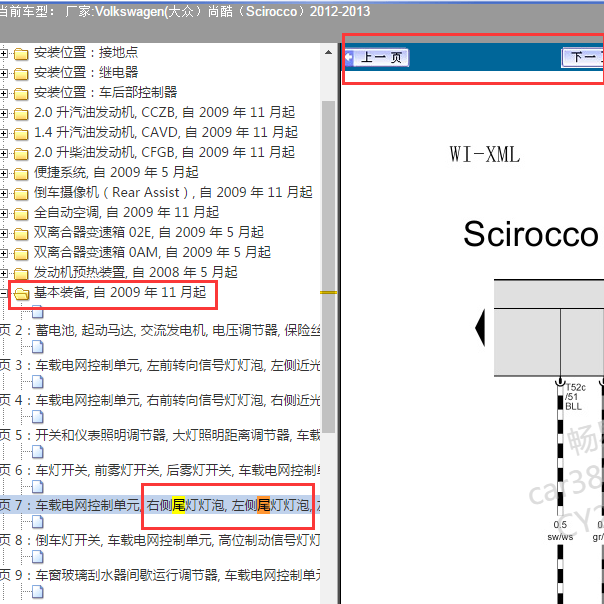The width and height of the screenshot is (604, 604).
Task: Expand the 1.4 升汽油发动机 CAVD node
Action: [x=3, y=133]
